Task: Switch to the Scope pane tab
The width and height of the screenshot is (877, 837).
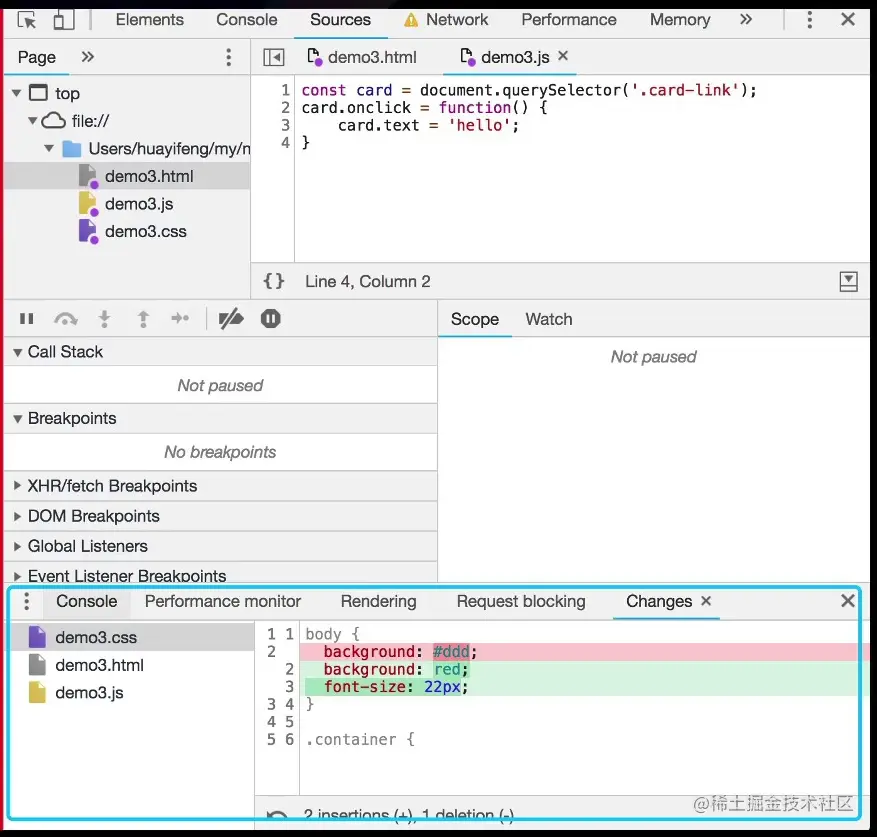Action: pyautogui.click(x=474, y=319)
